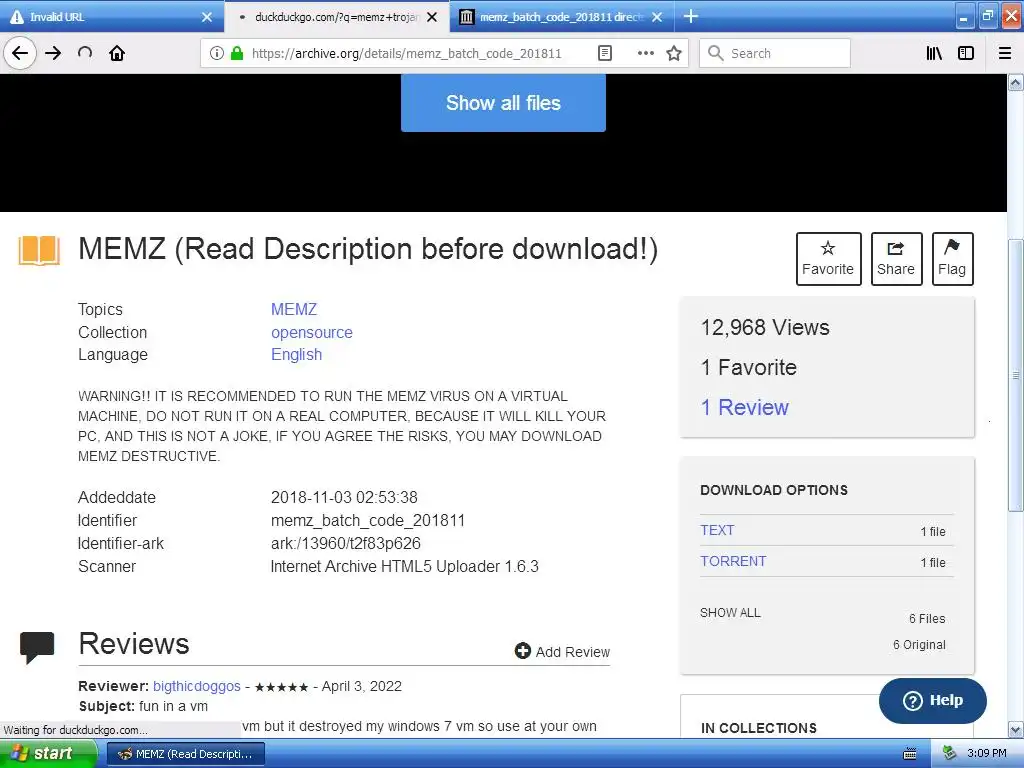Open the browser home page

click(117, 53)
